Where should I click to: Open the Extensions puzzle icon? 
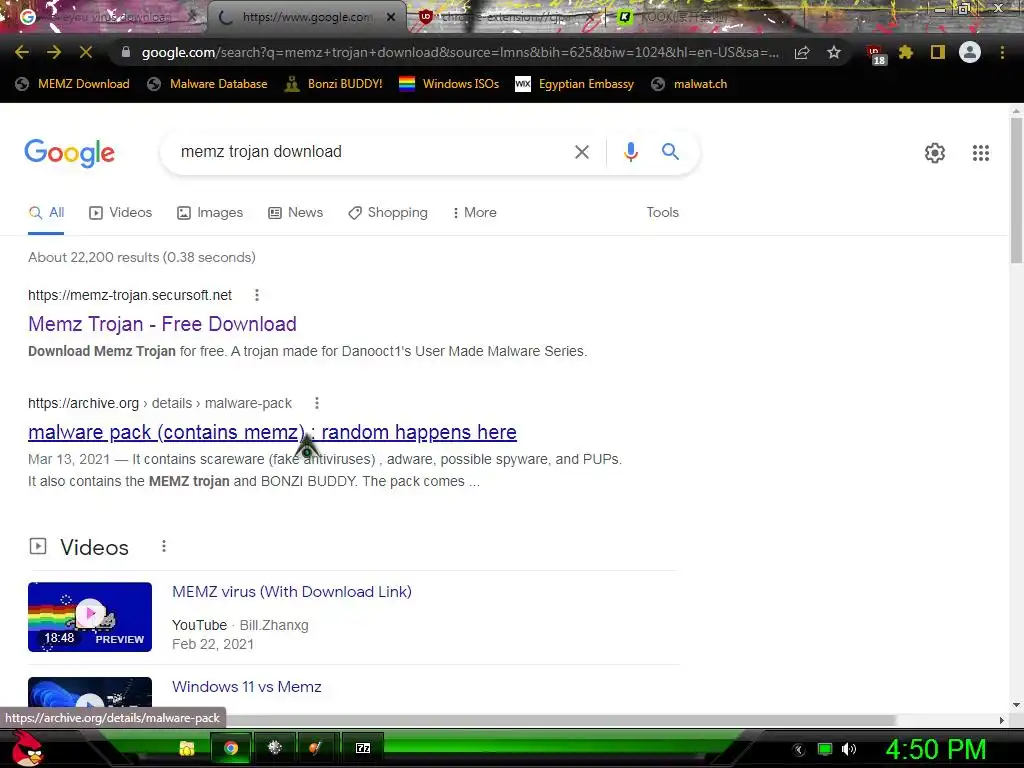pyautogui.click(x=906, y=52)
